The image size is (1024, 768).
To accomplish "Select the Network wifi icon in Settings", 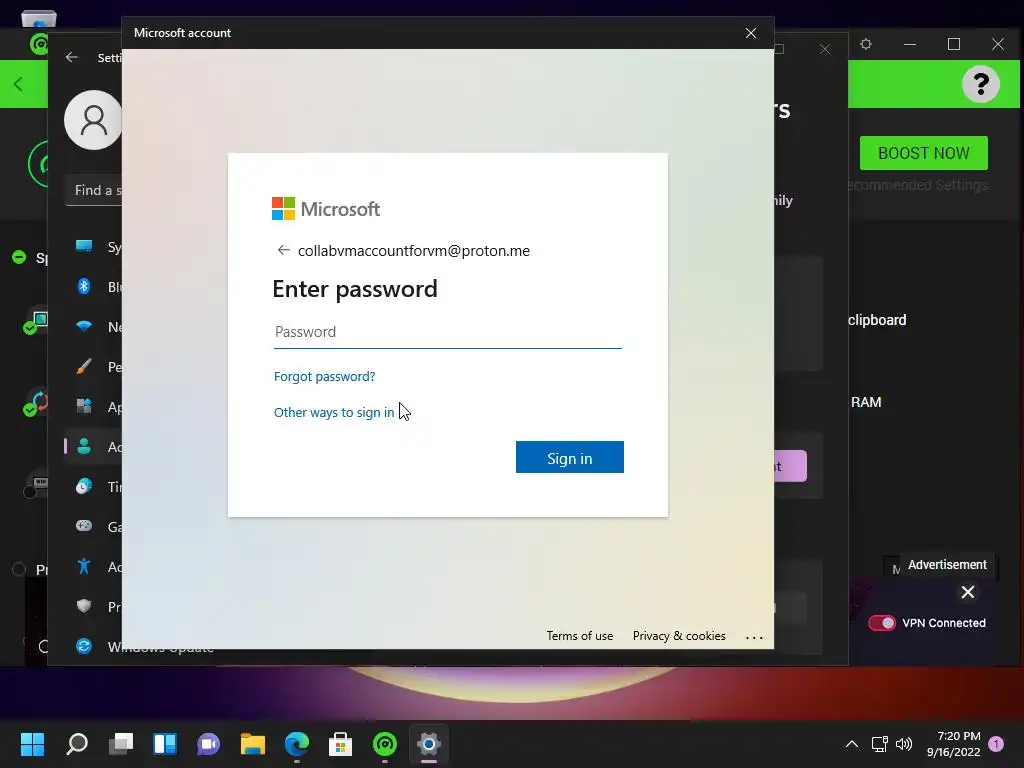I will pos(84,327).
